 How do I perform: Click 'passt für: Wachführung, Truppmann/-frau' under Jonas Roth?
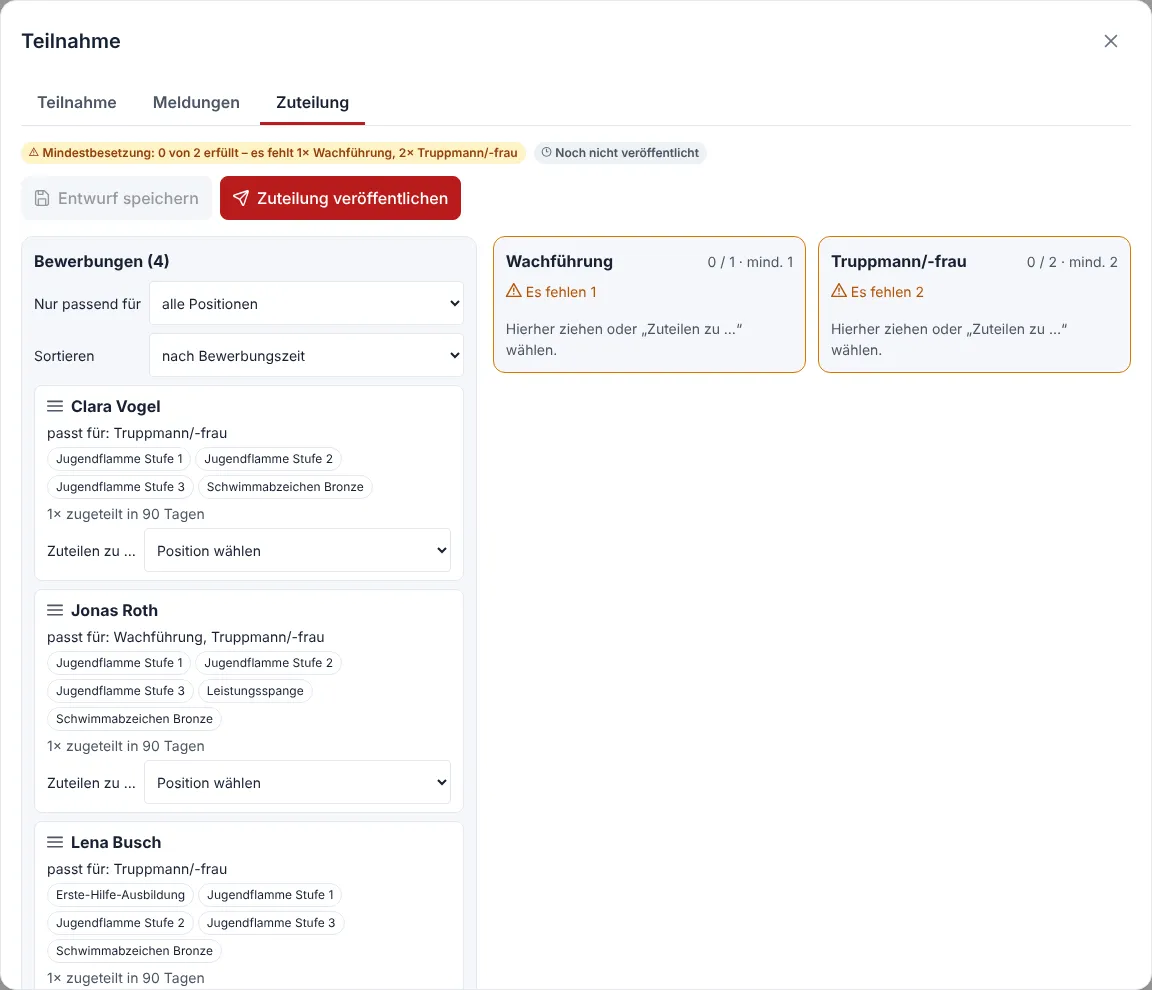(186, 637)
